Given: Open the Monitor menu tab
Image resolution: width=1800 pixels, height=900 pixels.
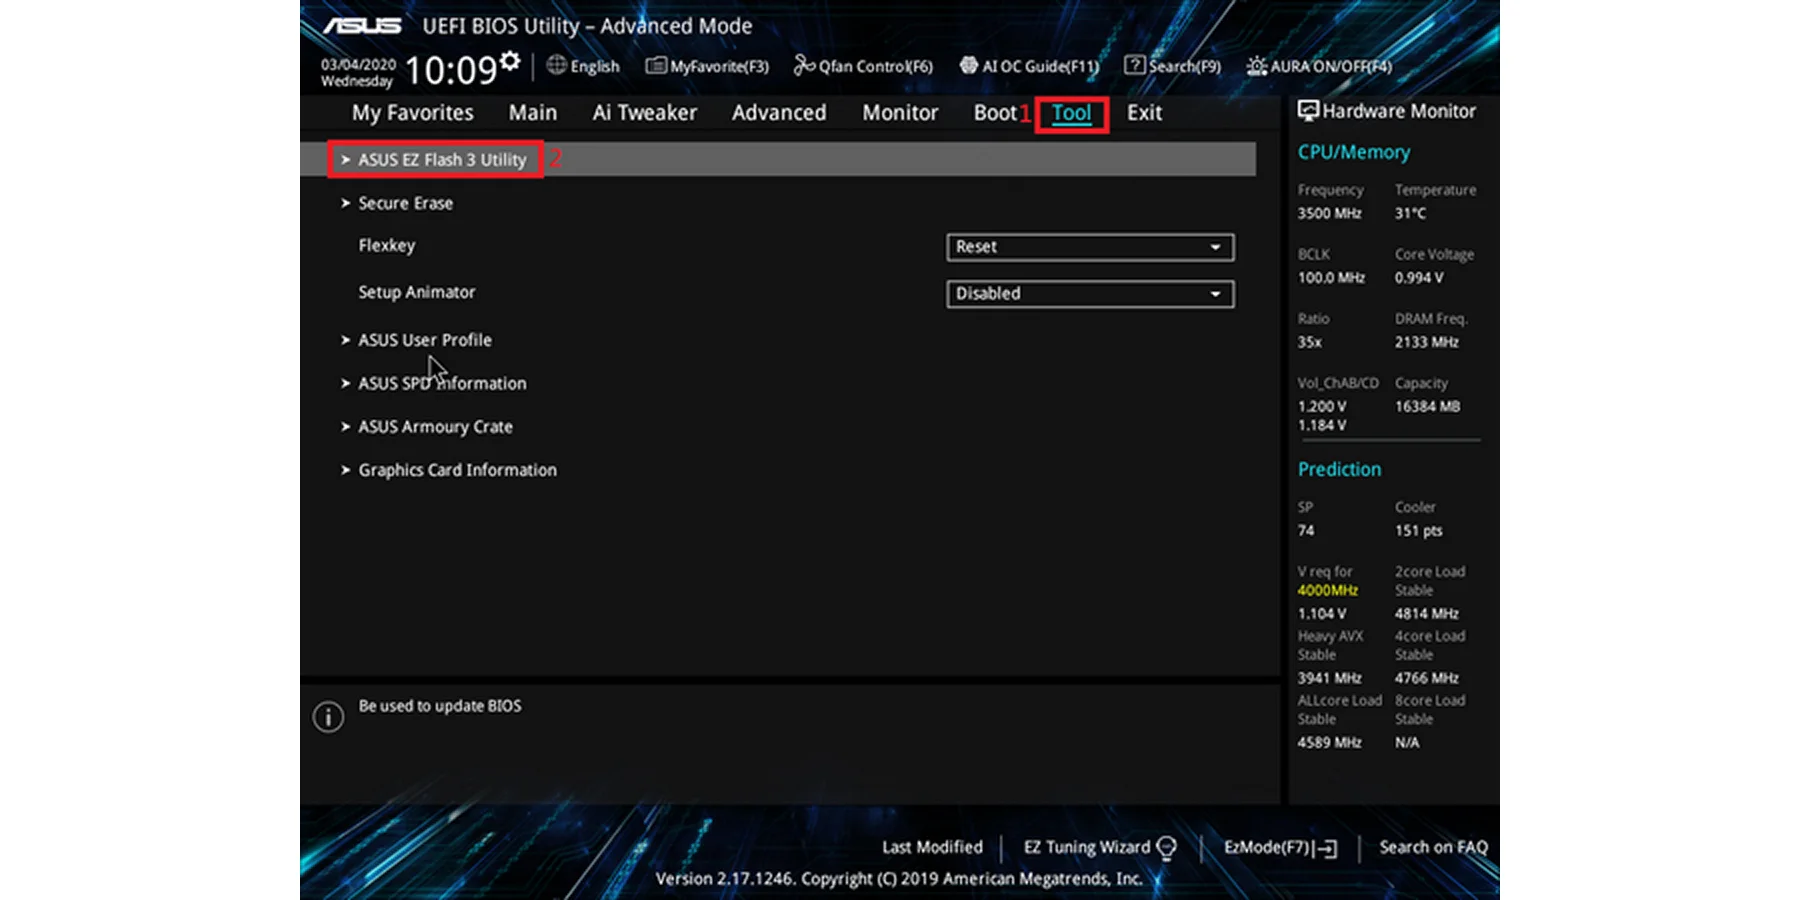Looking at the screenshot, I should 899,113.
